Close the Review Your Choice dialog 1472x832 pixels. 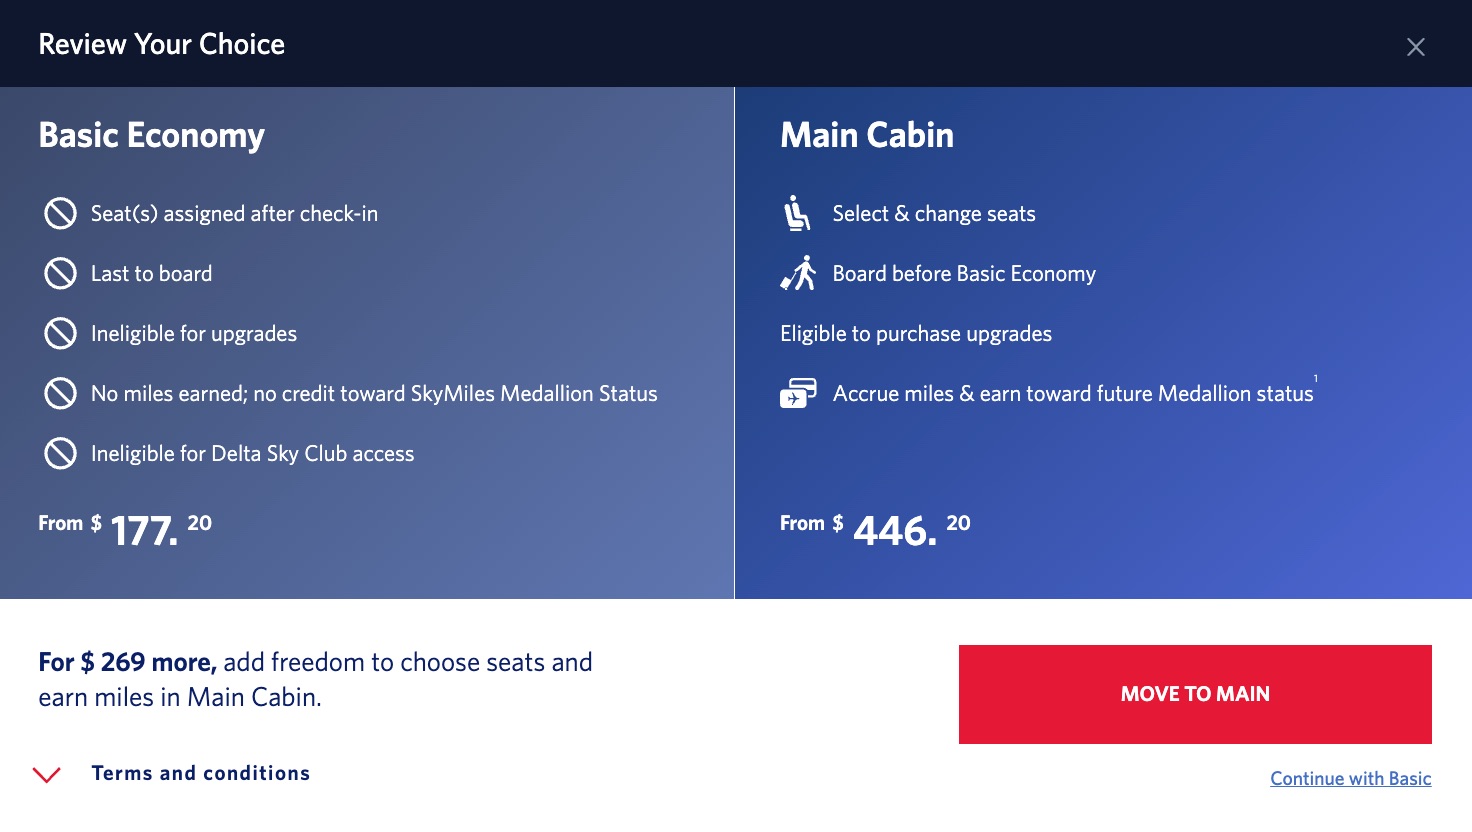click(x=1416, y=46)
